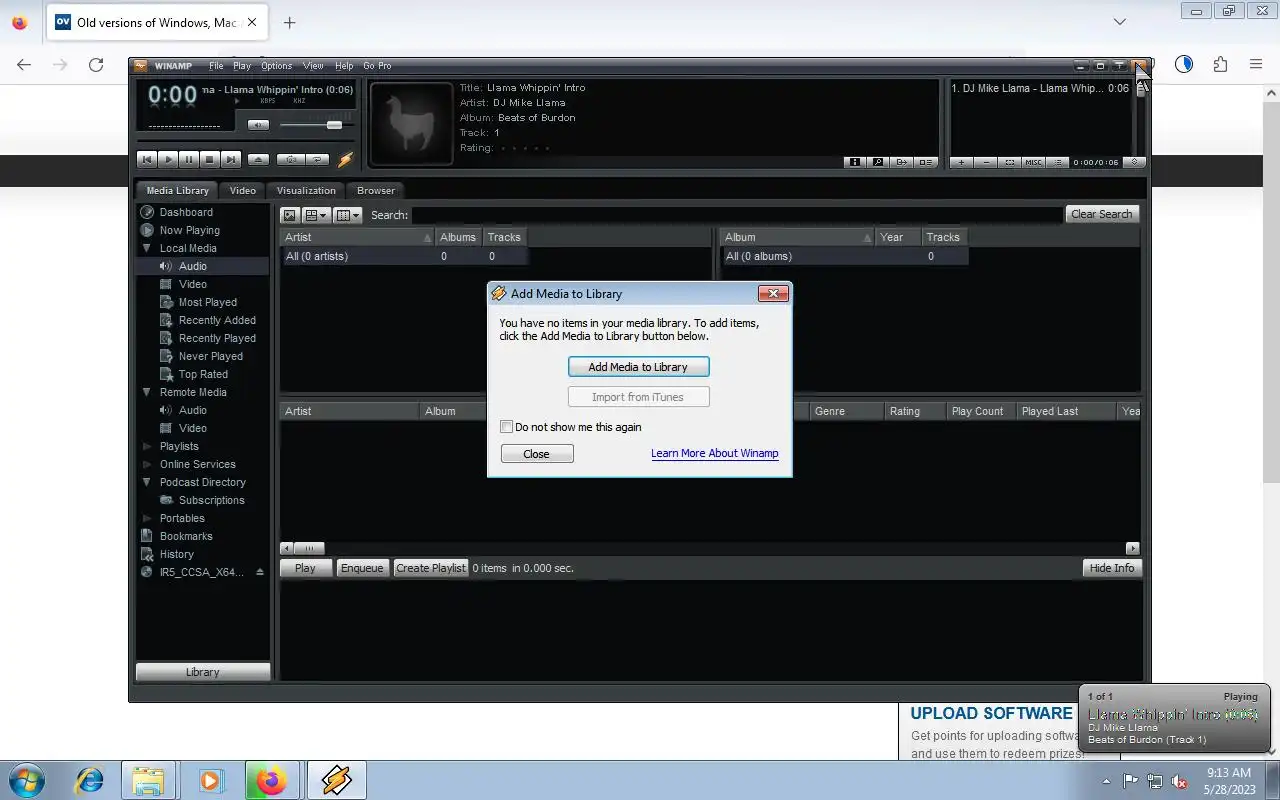
Task: Start playback with the Play button
Action: click(x=168, y=159)
